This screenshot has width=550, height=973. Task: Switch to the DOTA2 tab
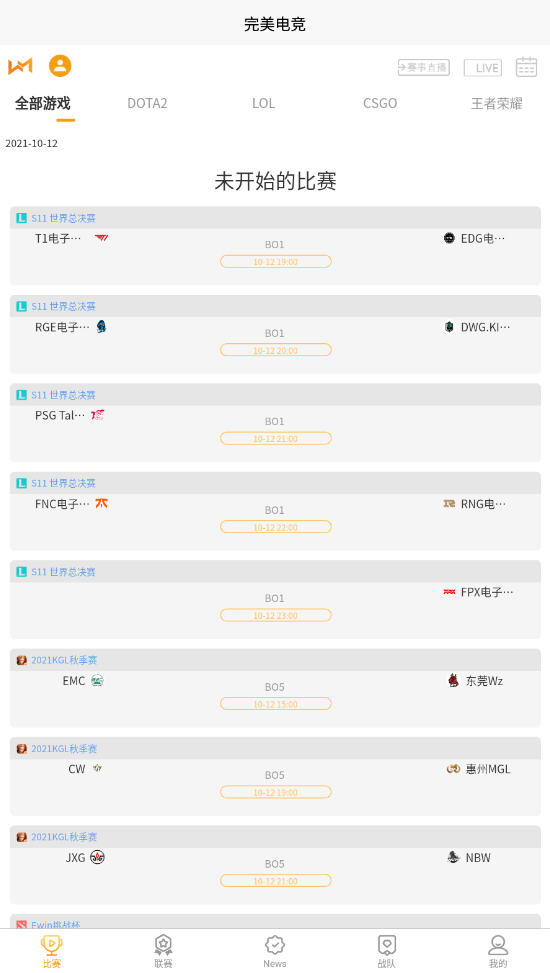pyautogui.click(x=147, y=103)
